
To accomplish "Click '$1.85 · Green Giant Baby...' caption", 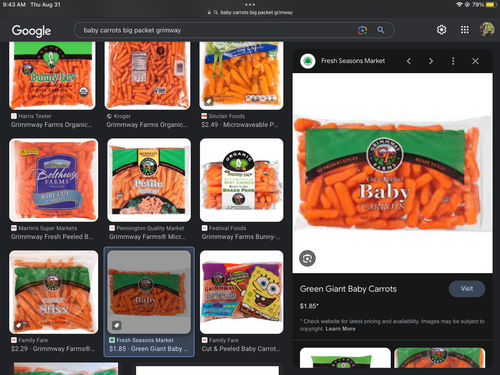I will click(149, 349).
